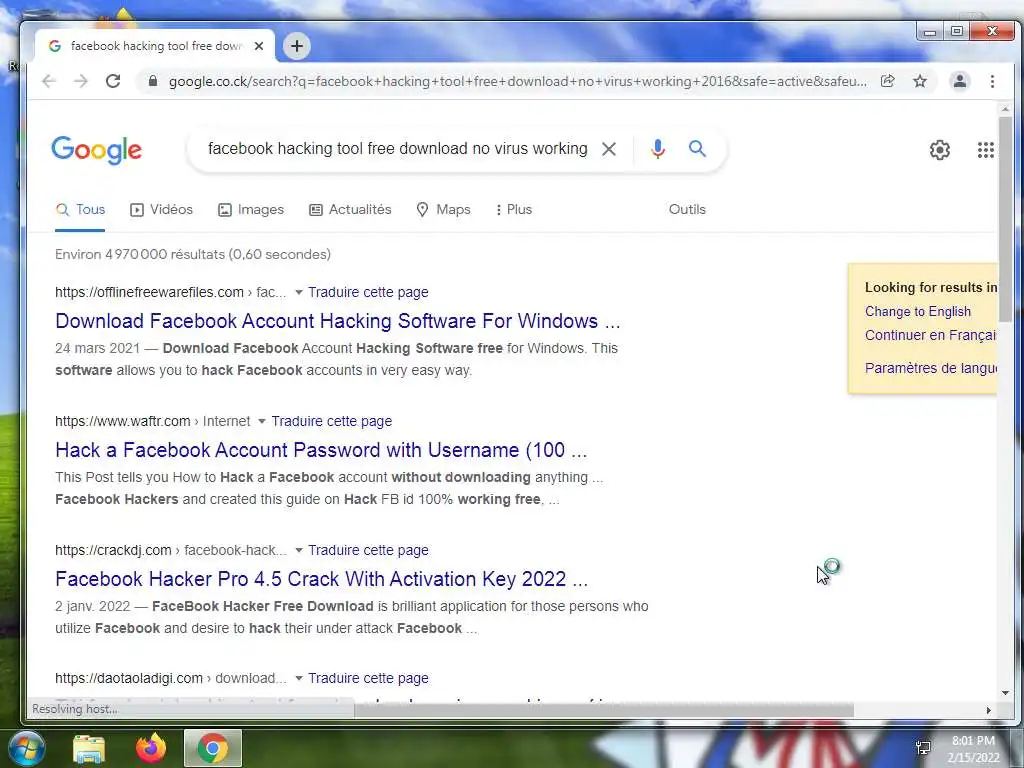Click the page vertical scrollbar thumb
Viewport: 1024px width, 768px height.
tap(1005, 219)
